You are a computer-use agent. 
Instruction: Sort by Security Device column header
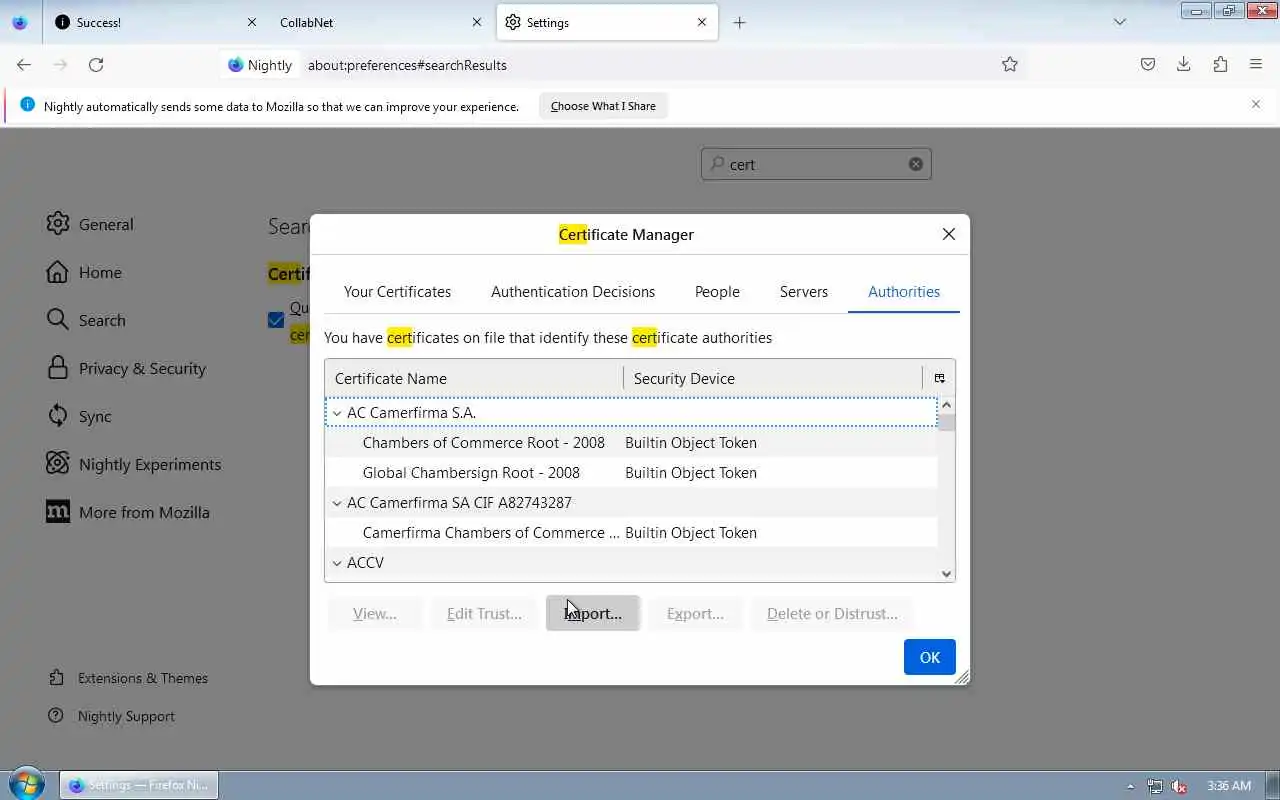[773, 378]
